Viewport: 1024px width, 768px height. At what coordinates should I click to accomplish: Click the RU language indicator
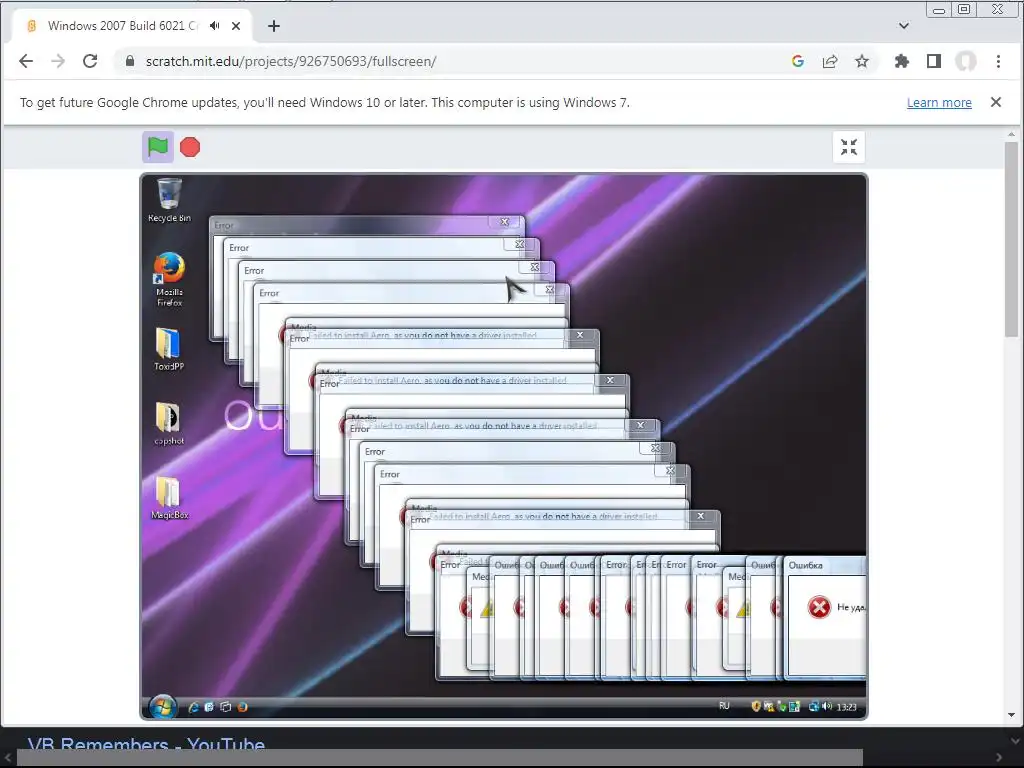(724, 706)
